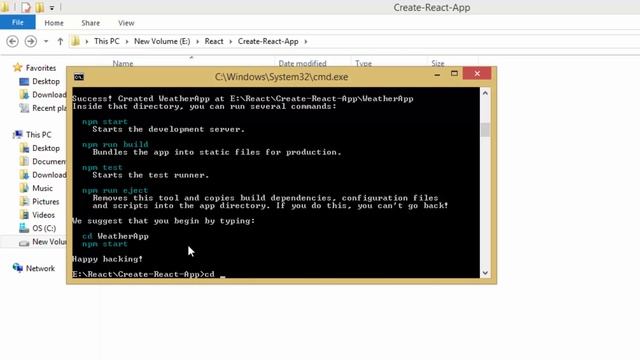
Task: Select New Volume (E:) breadcrumb
Action: click(x=162, y=41)
